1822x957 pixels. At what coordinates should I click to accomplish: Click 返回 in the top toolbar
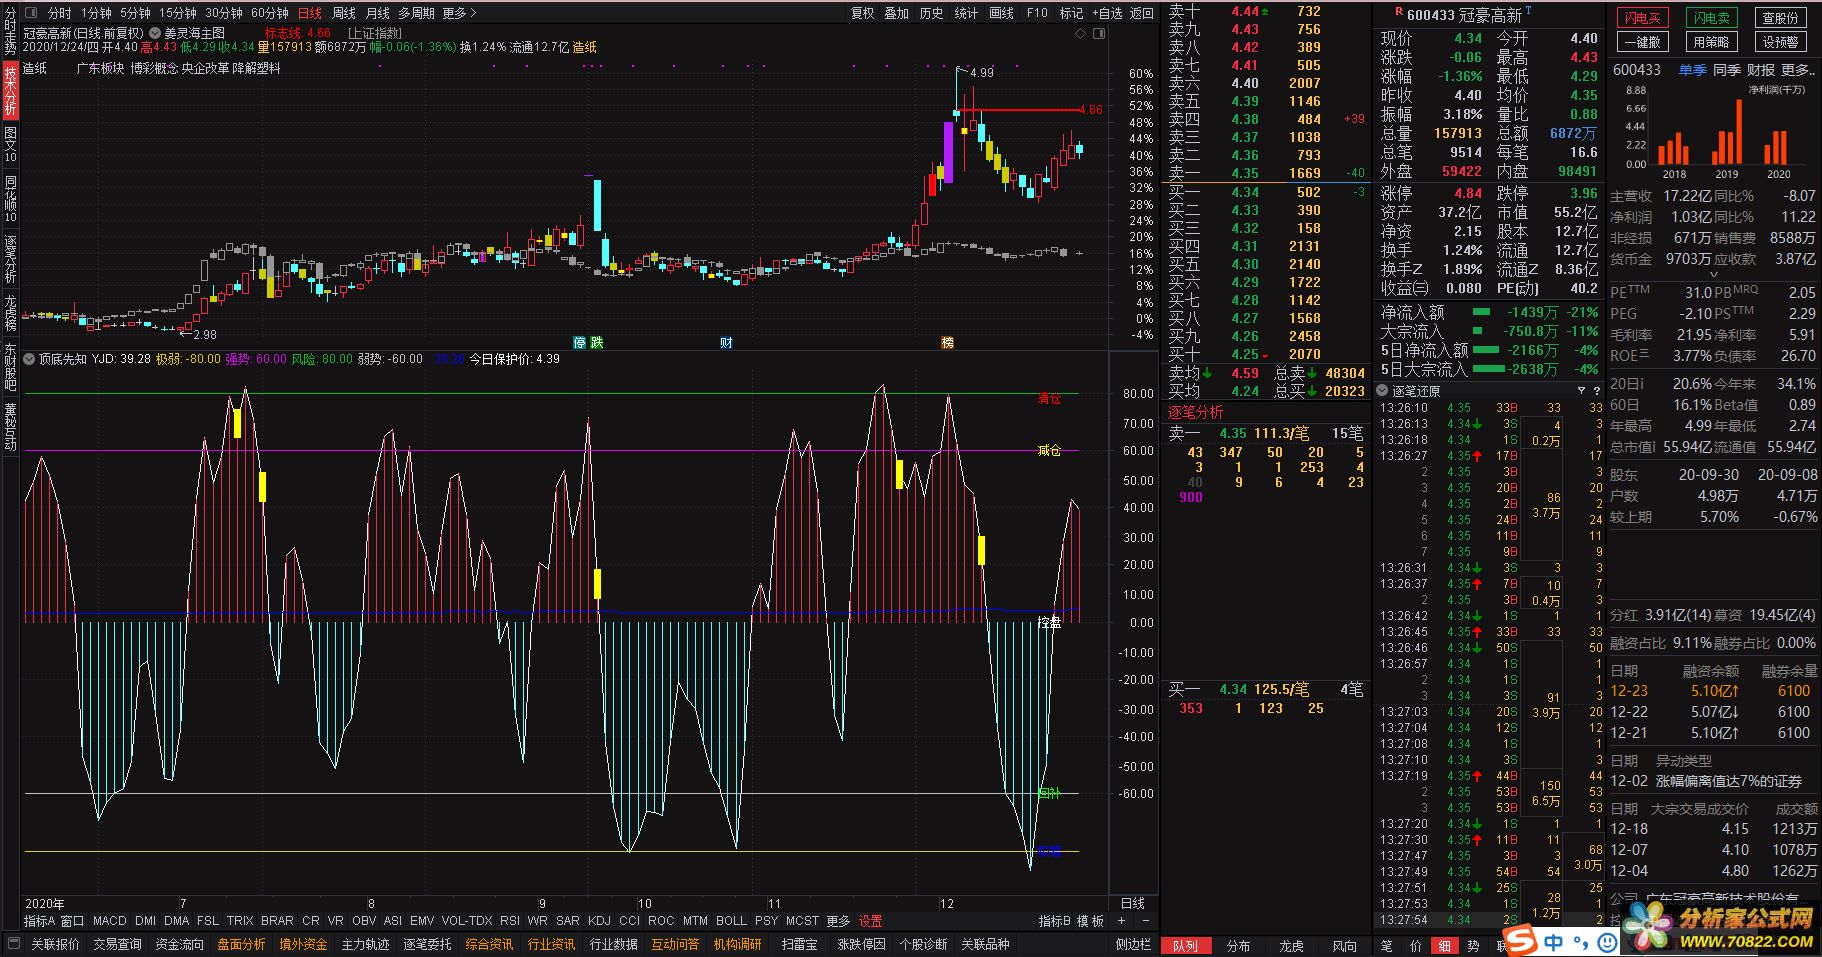[x=1141, y=13]
